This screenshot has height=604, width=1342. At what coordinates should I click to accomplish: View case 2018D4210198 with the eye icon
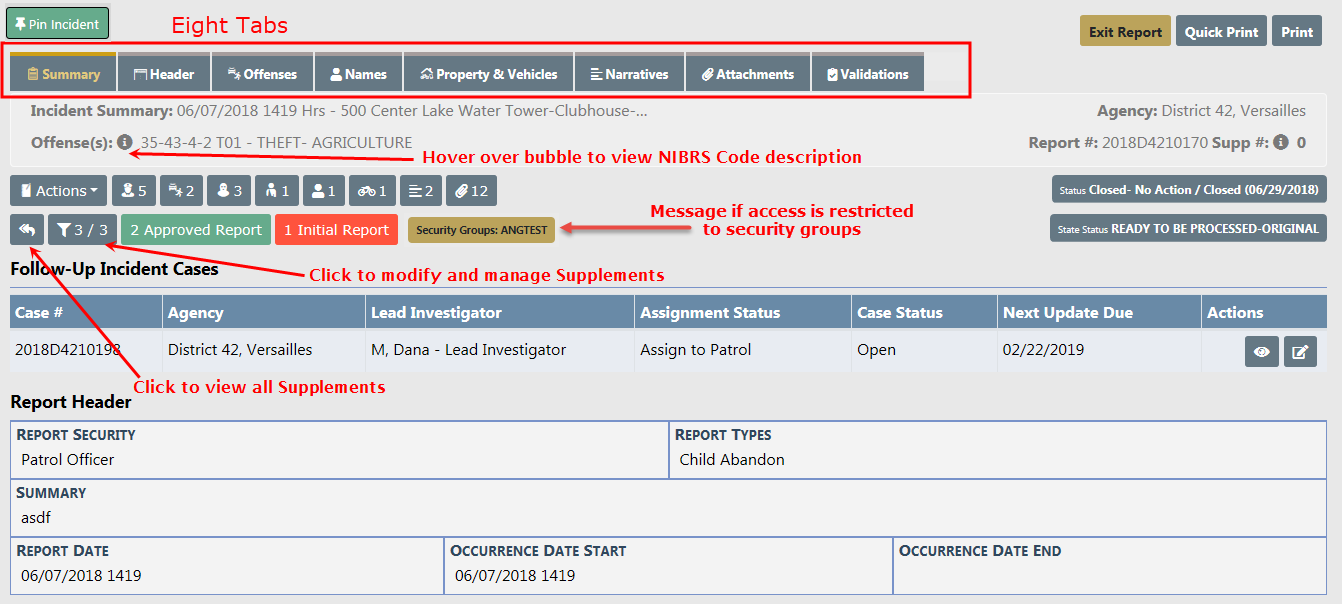click(x=1261, y=352)
